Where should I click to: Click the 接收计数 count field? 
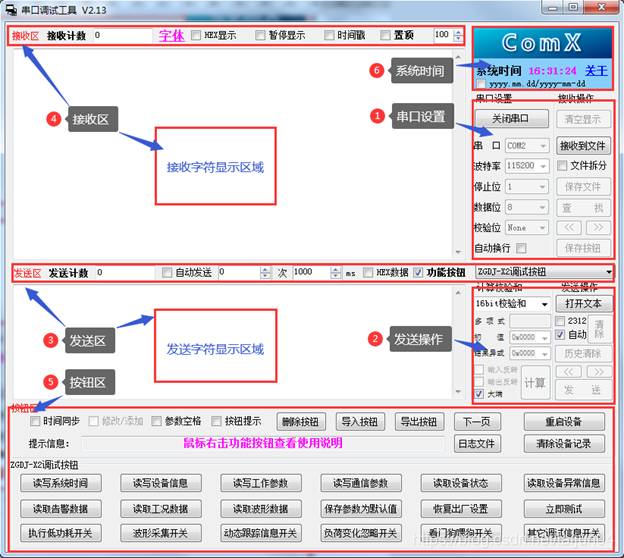pyautogui.click(x=122, y=35)
